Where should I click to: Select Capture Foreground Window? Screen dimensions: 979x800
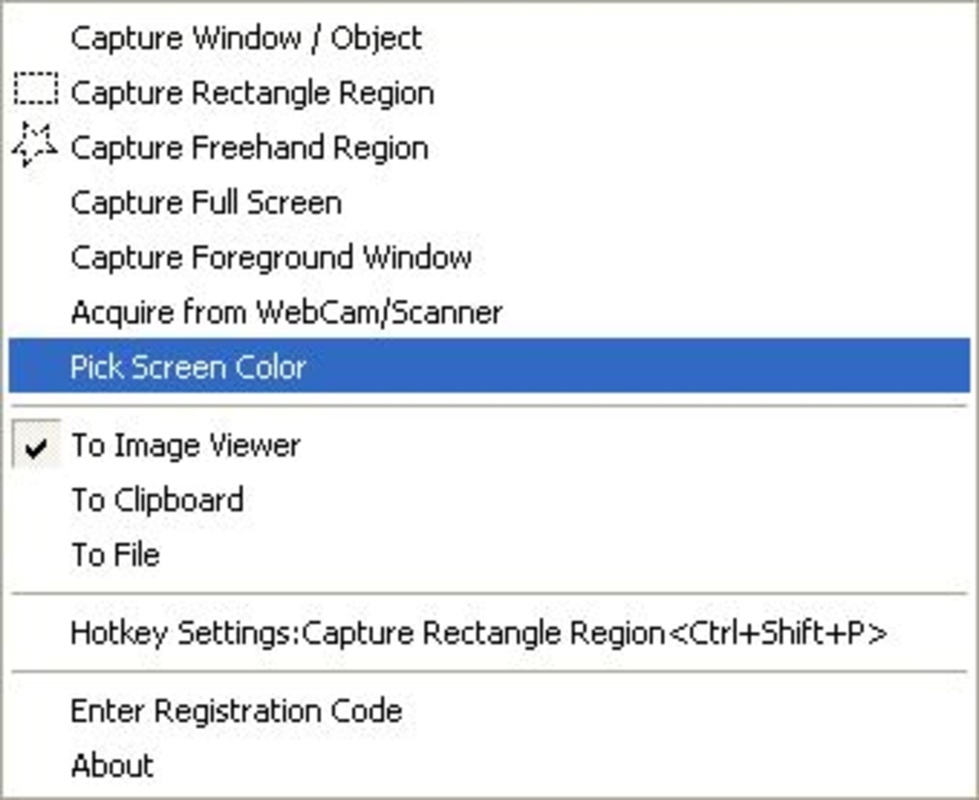(x=271, y=257)
